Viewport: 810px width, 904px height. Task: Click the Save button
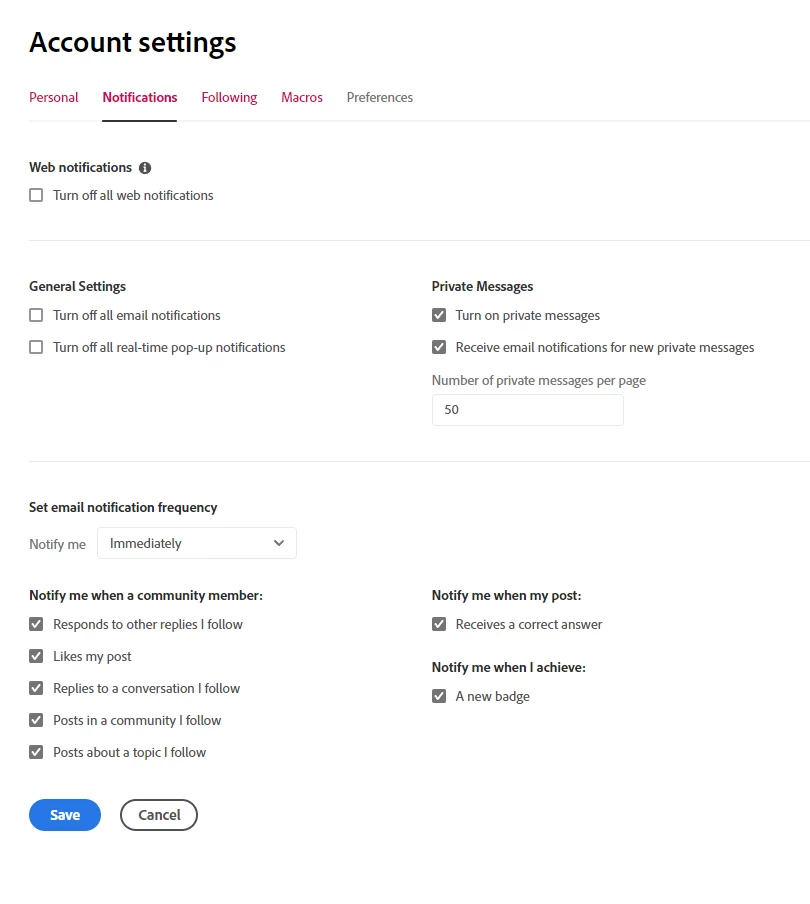click(65, 815)
